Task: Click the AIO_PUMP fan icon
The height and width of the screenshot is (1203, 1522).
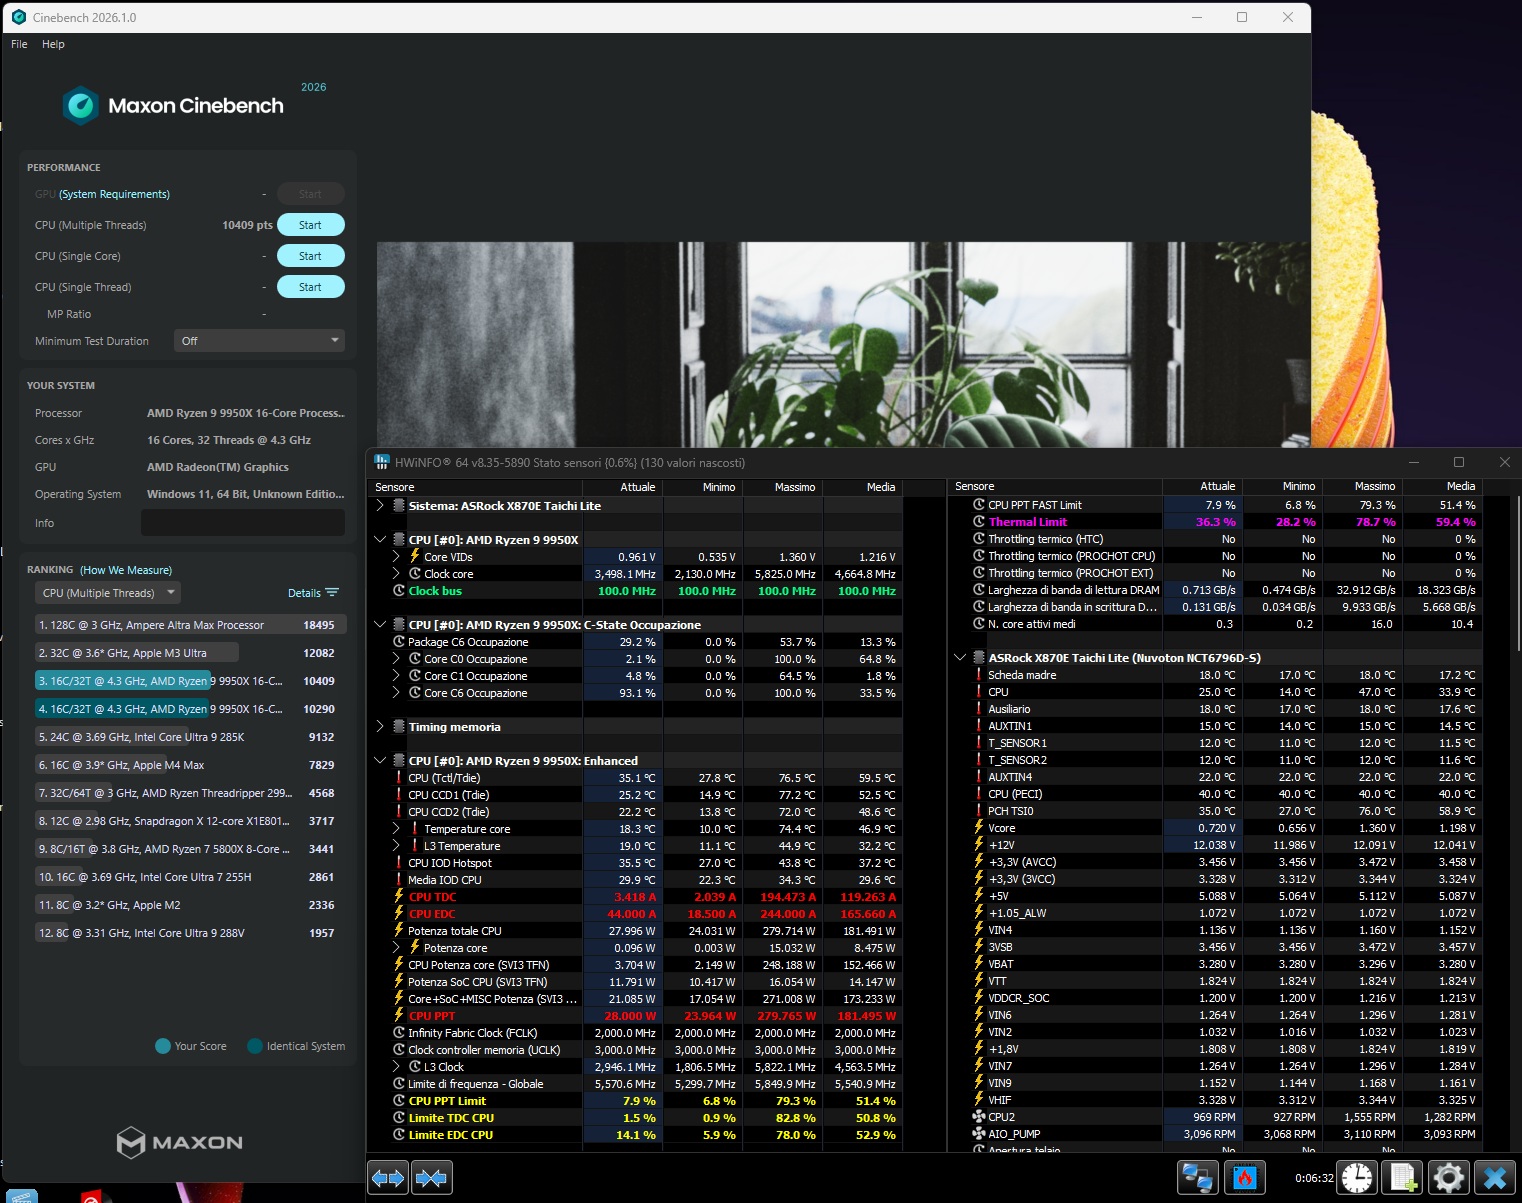Action: tap(979, 1134)
